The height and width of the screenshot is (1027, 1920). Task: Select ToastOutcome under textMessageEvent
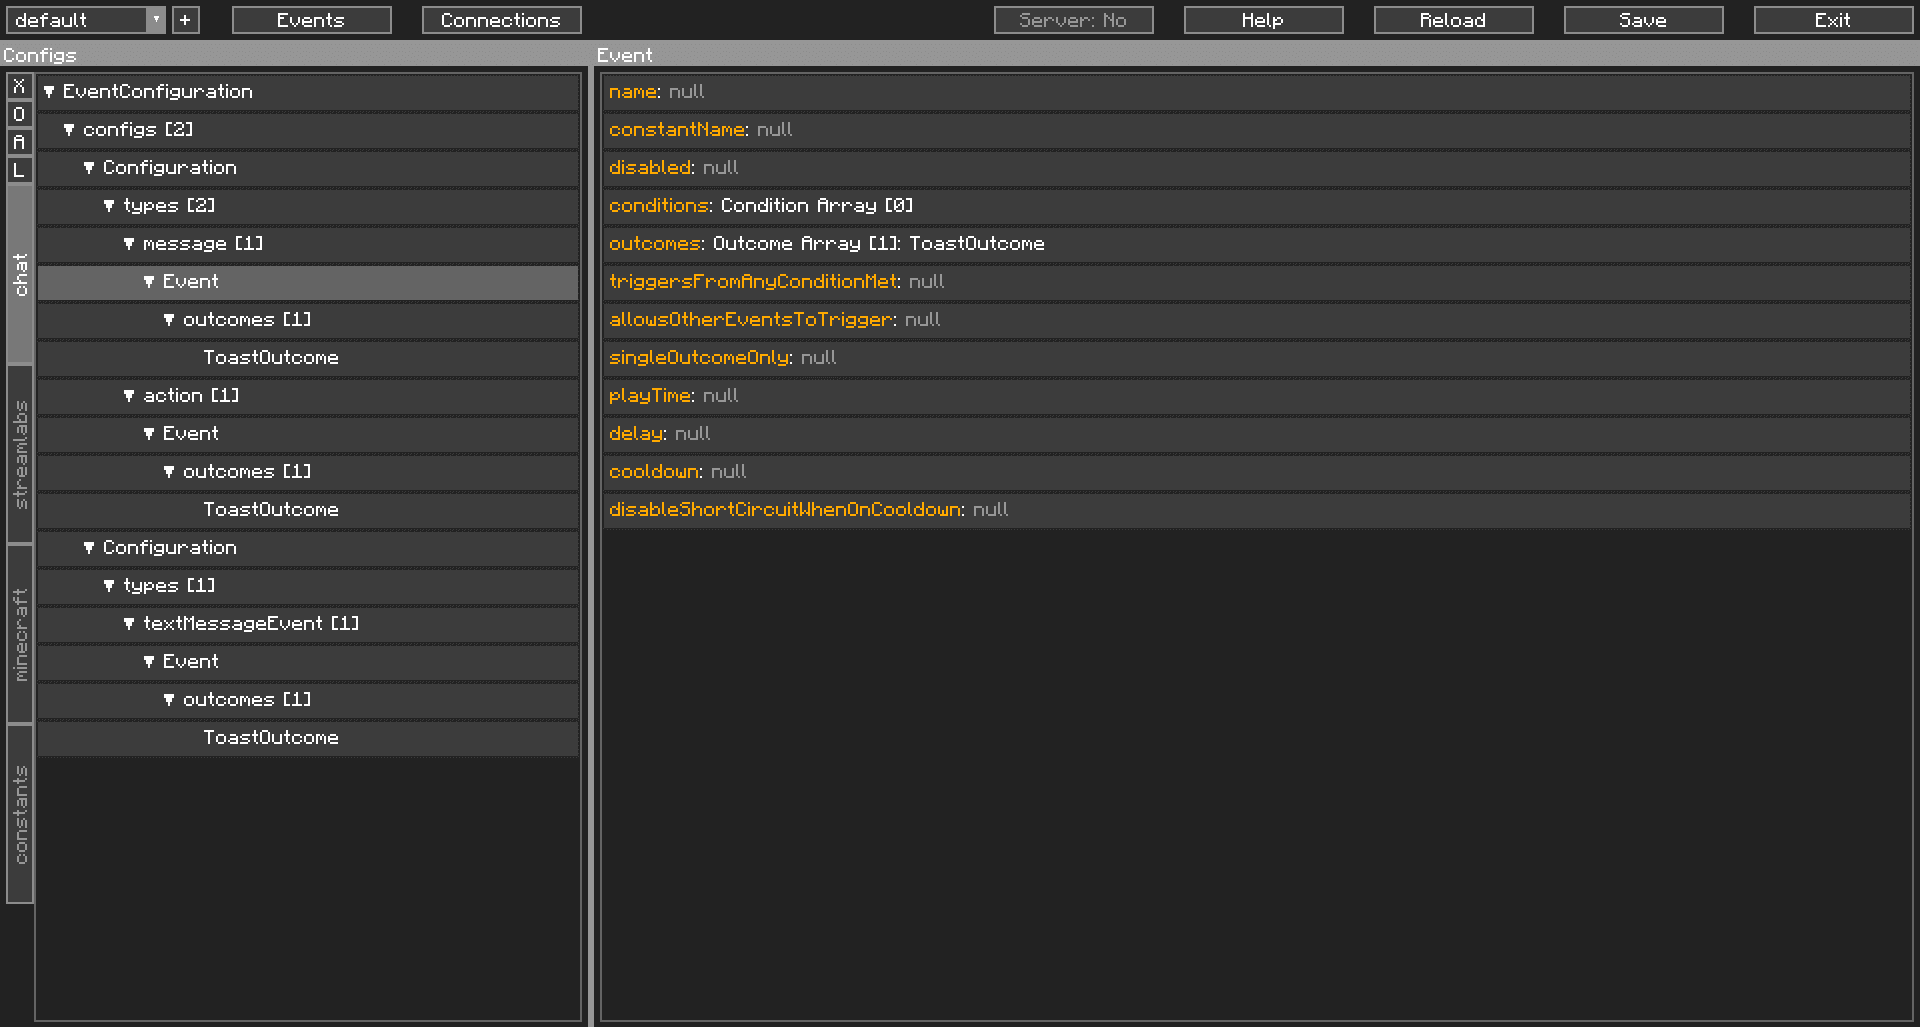[x=308, y=738]
